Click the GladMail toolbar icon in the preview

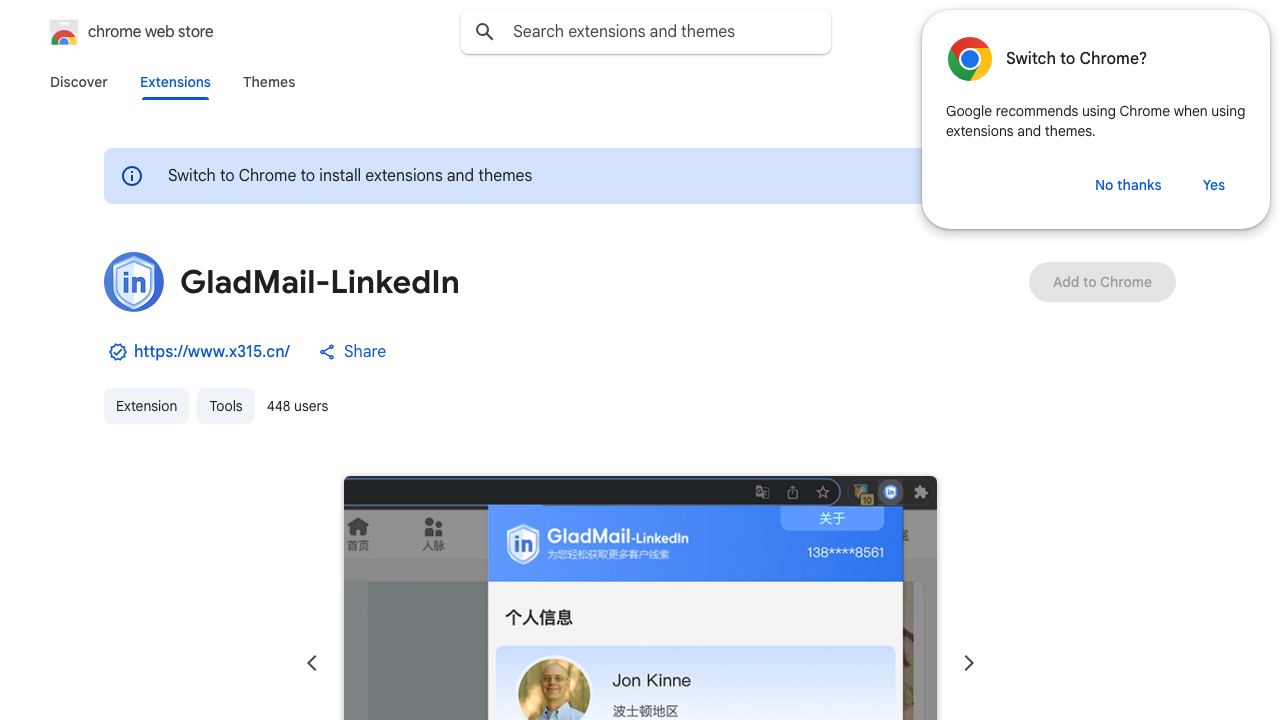pyautogui.click(x=890, y=492)
